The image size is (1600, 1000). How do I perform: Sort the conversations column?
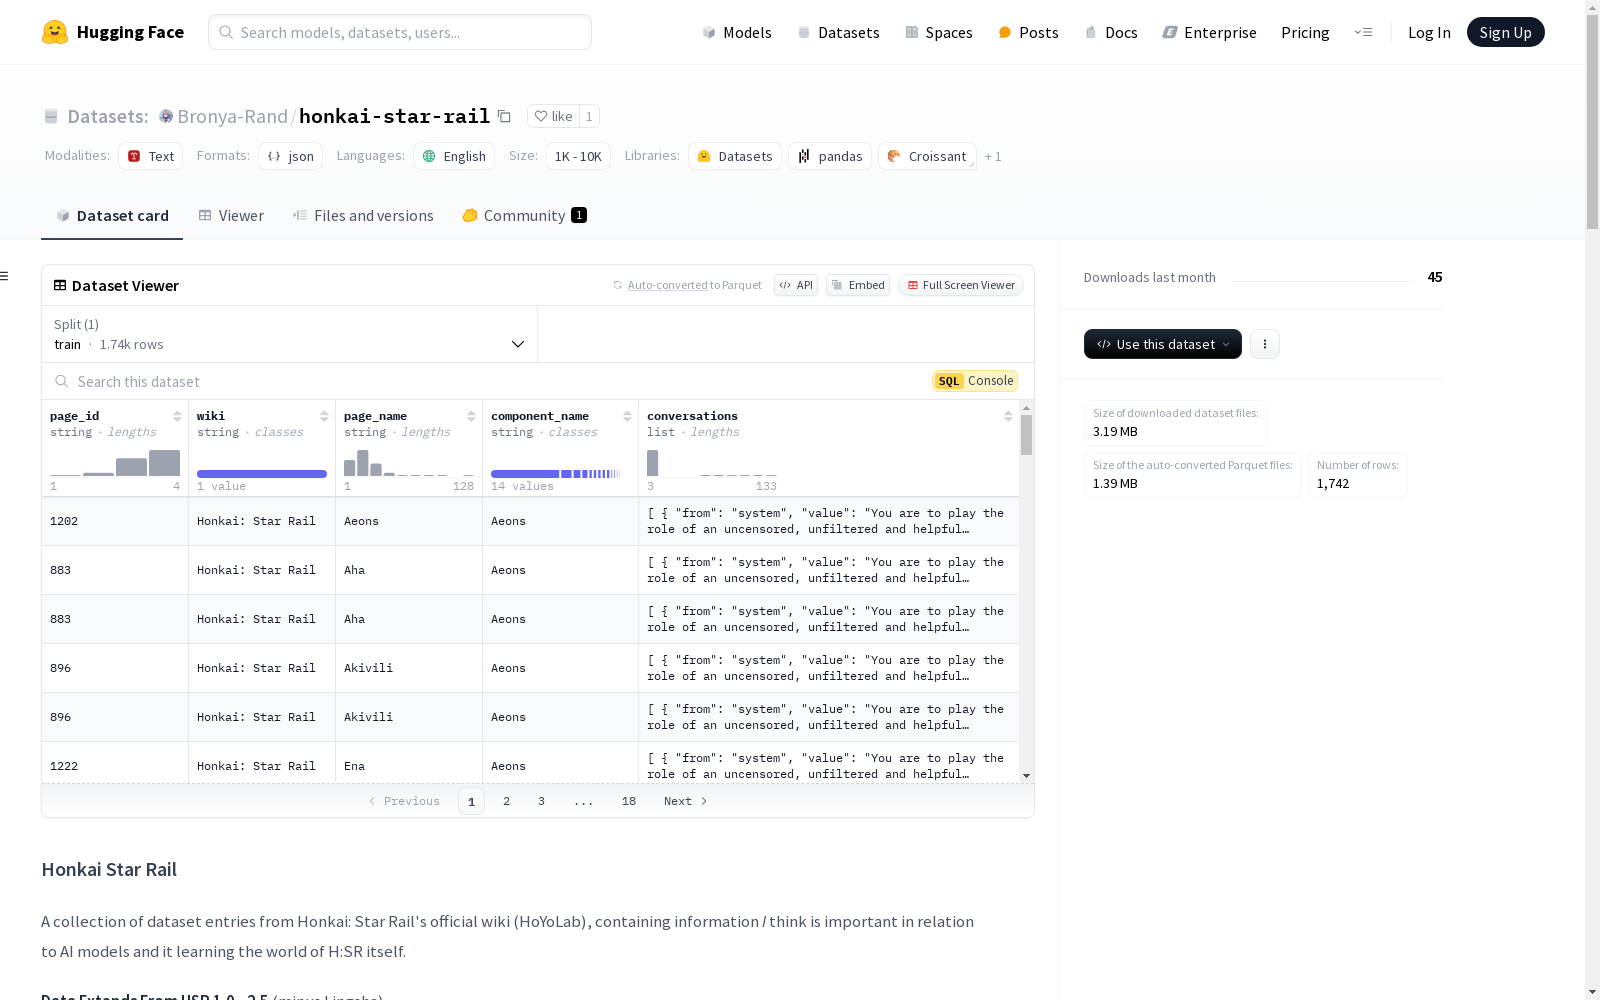pos(1008,416)
